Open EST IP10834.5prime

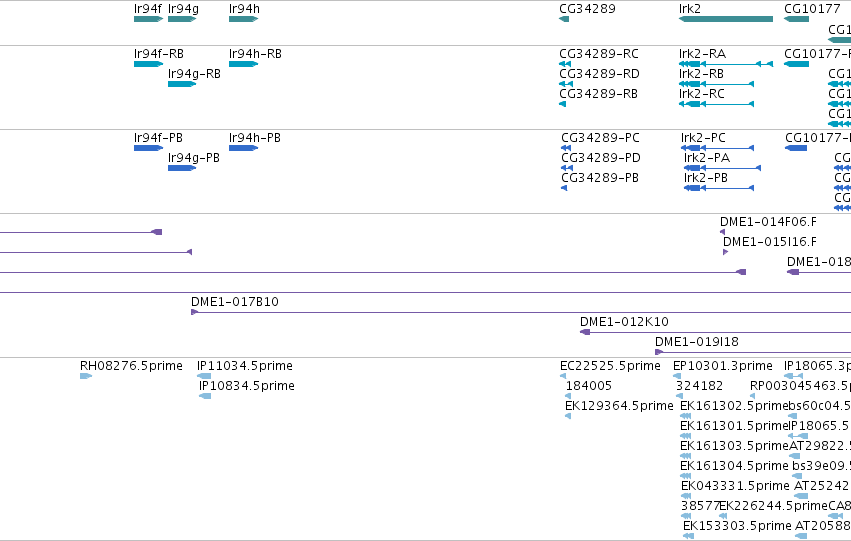pyautogui.click(x=205, y=396)
